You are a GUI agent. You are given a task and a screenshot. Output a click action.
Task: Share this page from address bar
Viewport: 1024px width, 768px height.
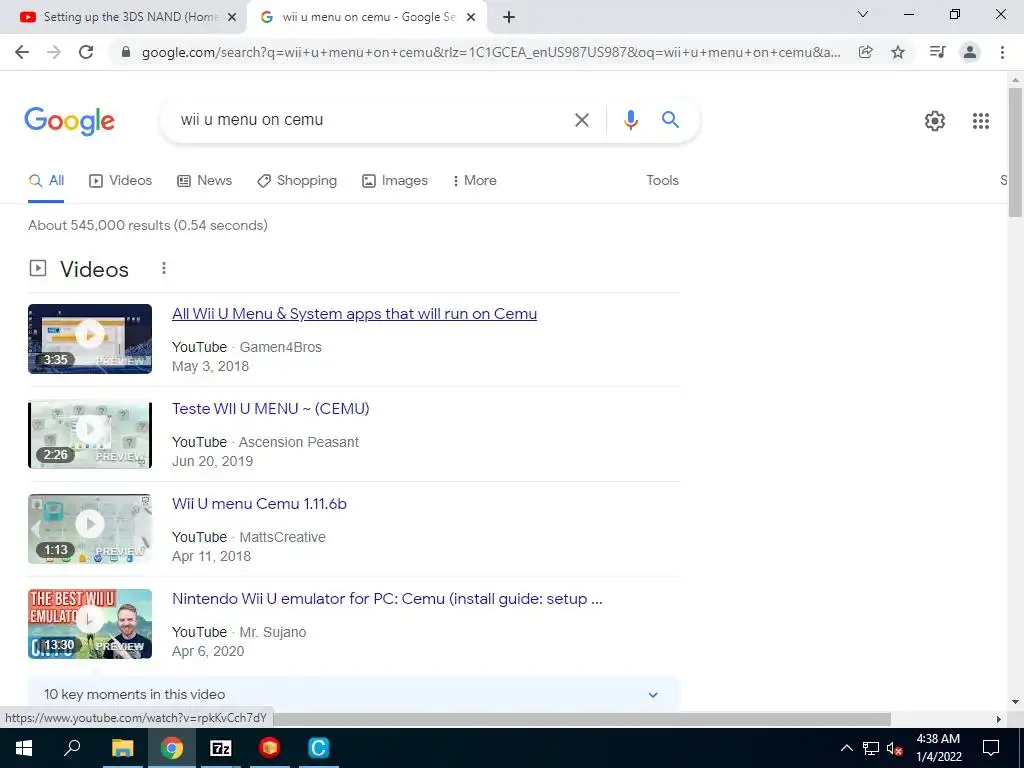coord(865,52)
